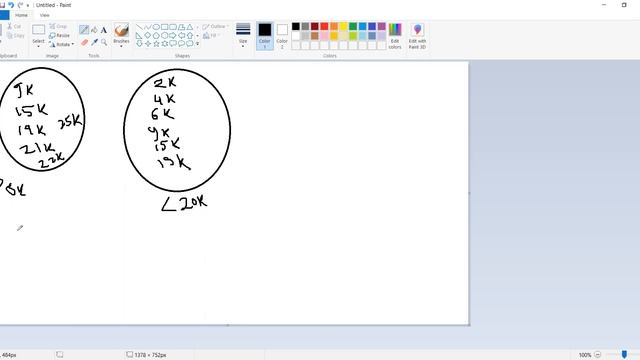This screenshot has height=360, width=640.
Task: Choose the Hexagon shape
Action: 164,36
